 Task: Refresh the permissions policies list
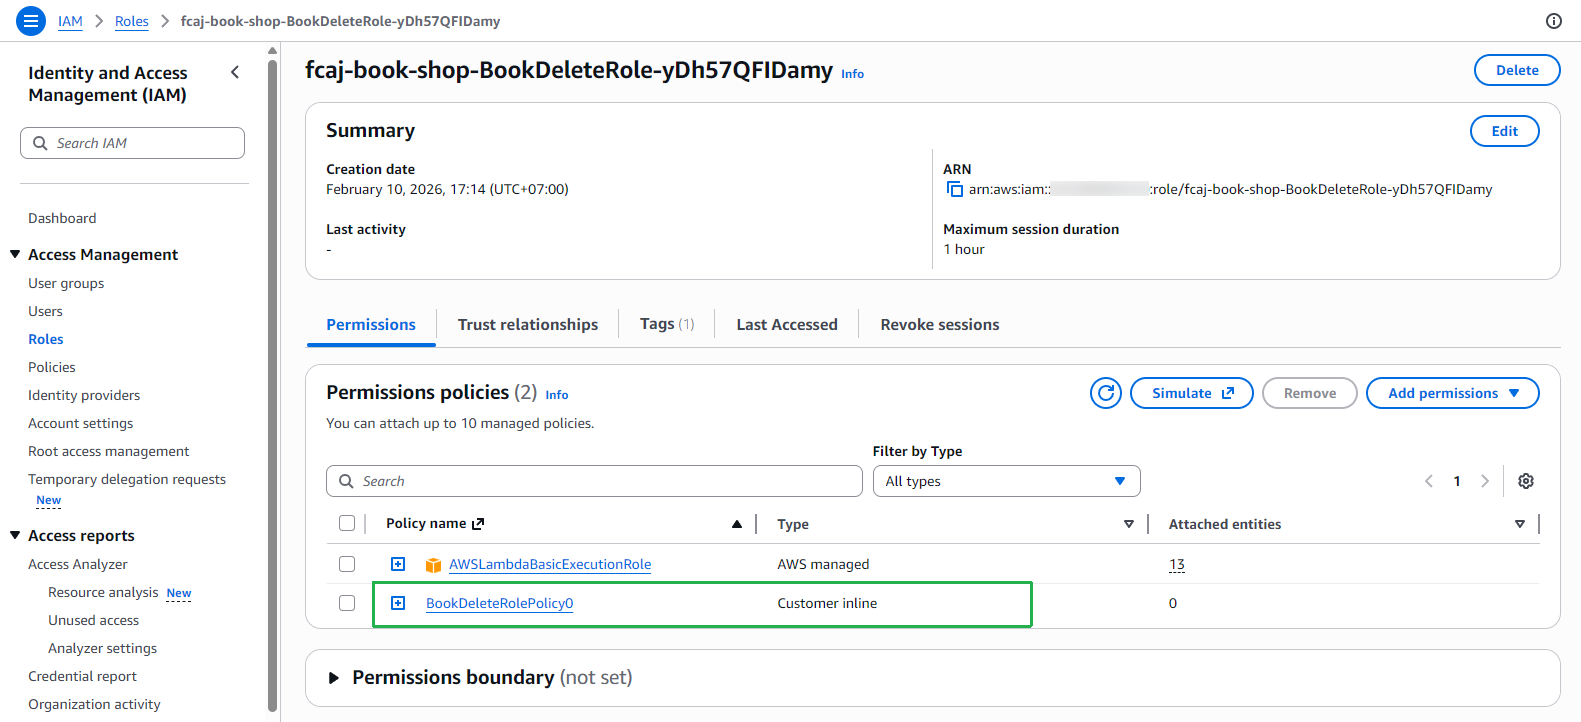[1106, 393]
